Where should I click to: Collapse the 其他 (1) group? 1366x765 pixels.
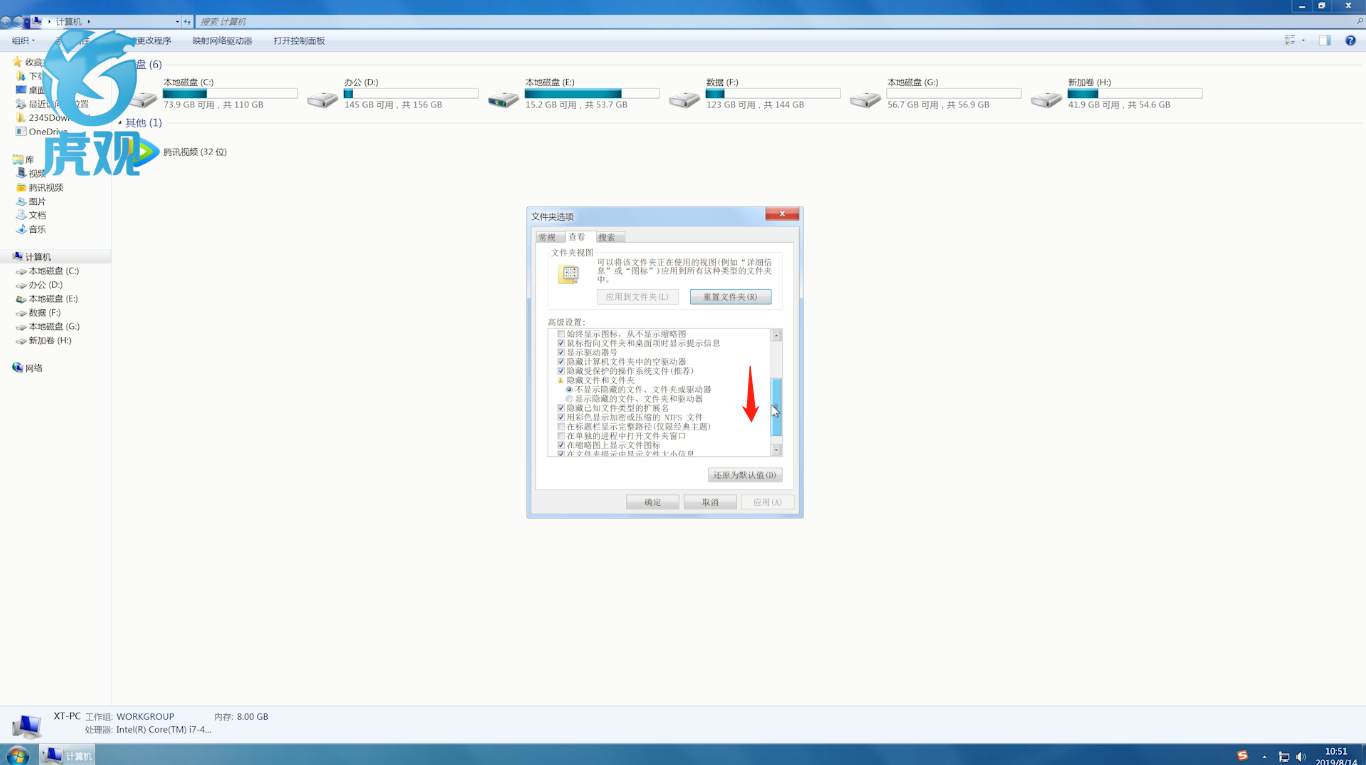pos(119,123)
